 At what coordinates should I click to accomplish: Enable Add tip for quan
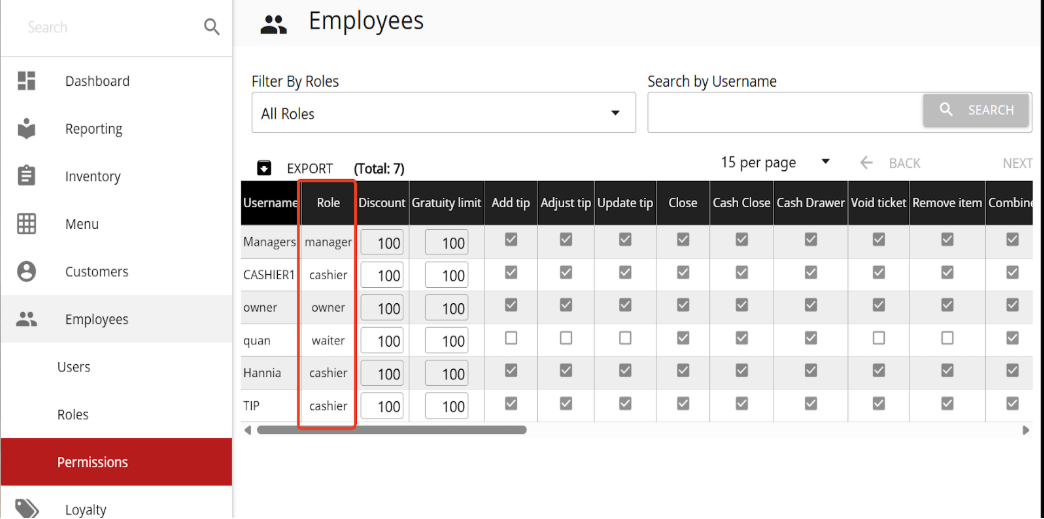pos(511,338)
